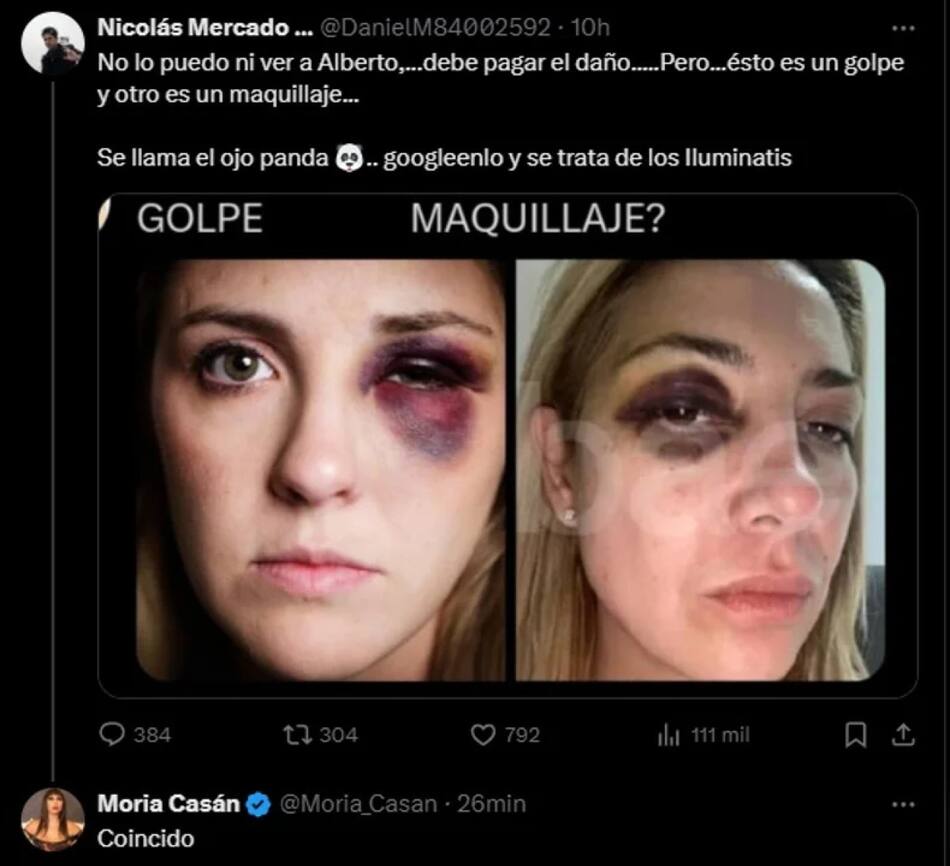Open more options on Nicolás Mercado's tweet
This screenshot has height=866, width=950.
pos(903,28)
